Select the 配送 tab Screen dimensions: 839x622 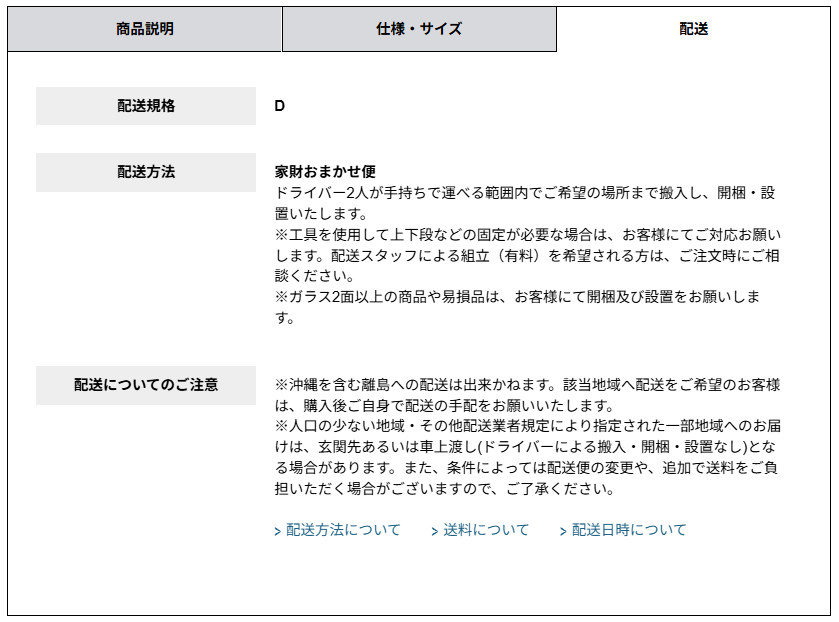click(693, 29)
